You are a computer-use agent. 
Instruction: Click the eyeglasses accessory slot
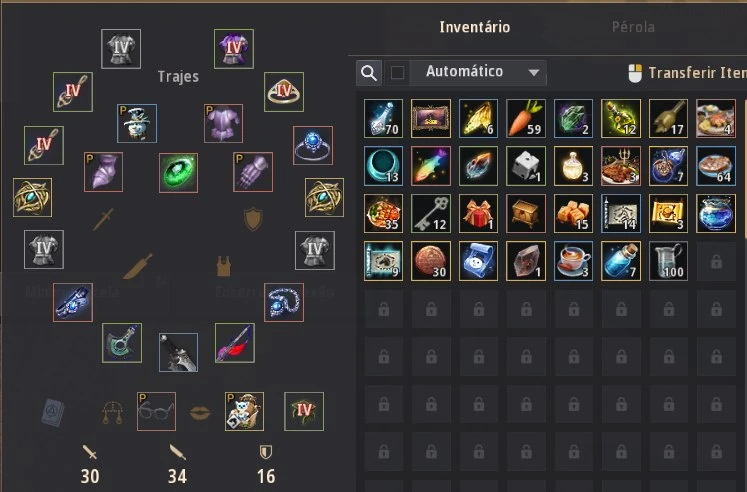click(x=156, y=411)
